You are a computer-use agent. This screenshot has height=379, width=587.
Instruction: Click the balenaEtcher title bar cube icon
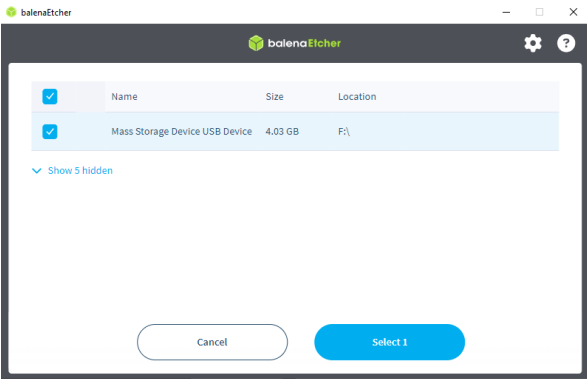[11, 12]
